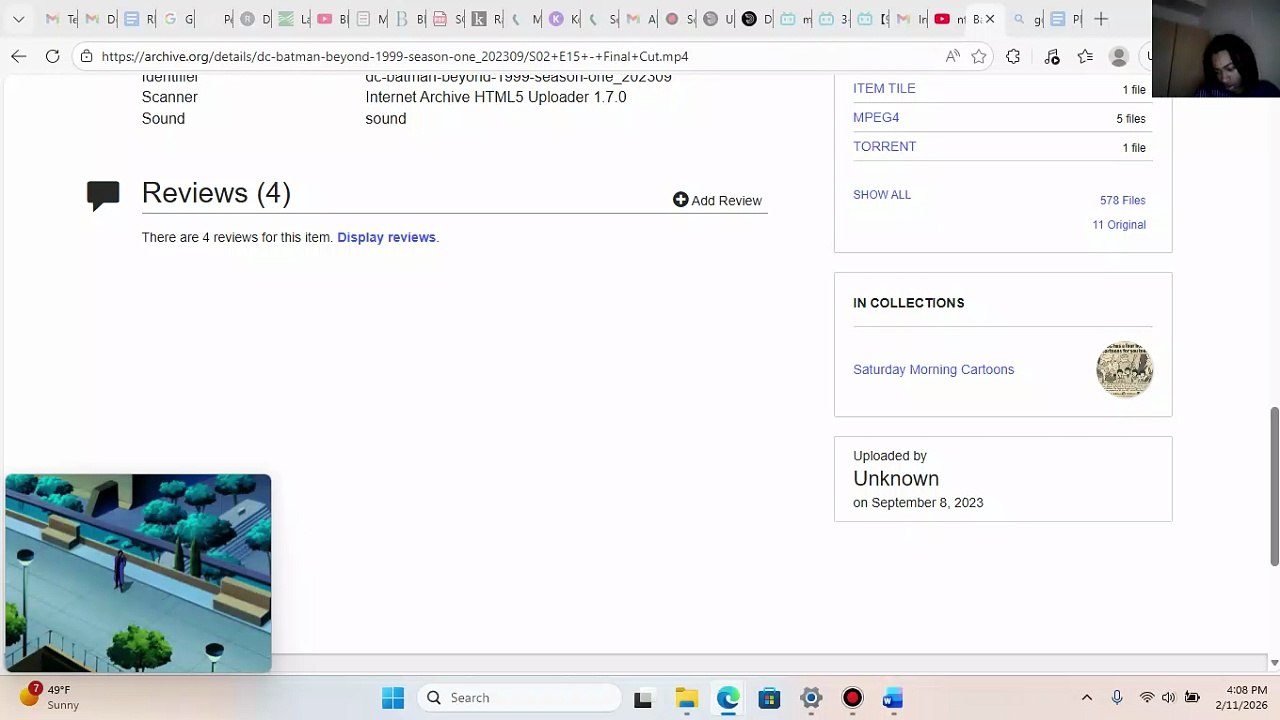Switch to the YouTube tab

(942, 19)
